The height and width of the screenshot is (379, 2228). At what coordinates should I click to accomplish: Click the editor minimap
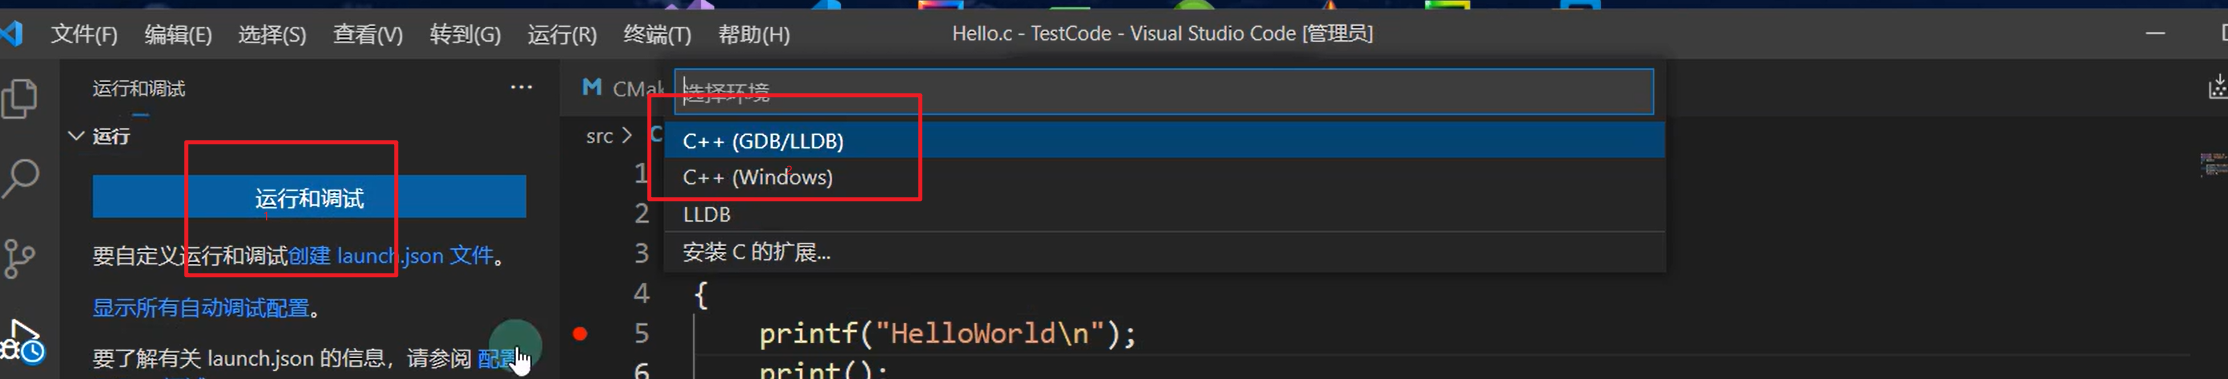2213,165
